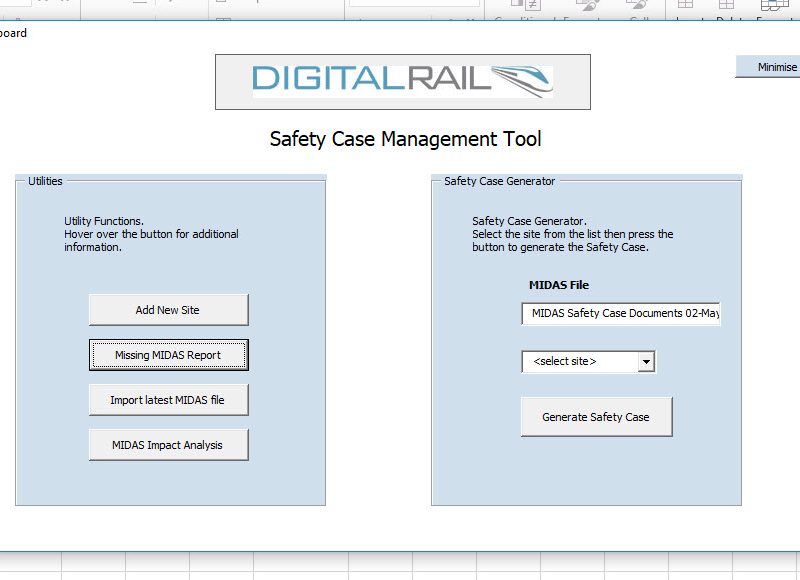Screen dimensions: 800x580
Task: Click the Utilities group label
Action: coord(45,181)
